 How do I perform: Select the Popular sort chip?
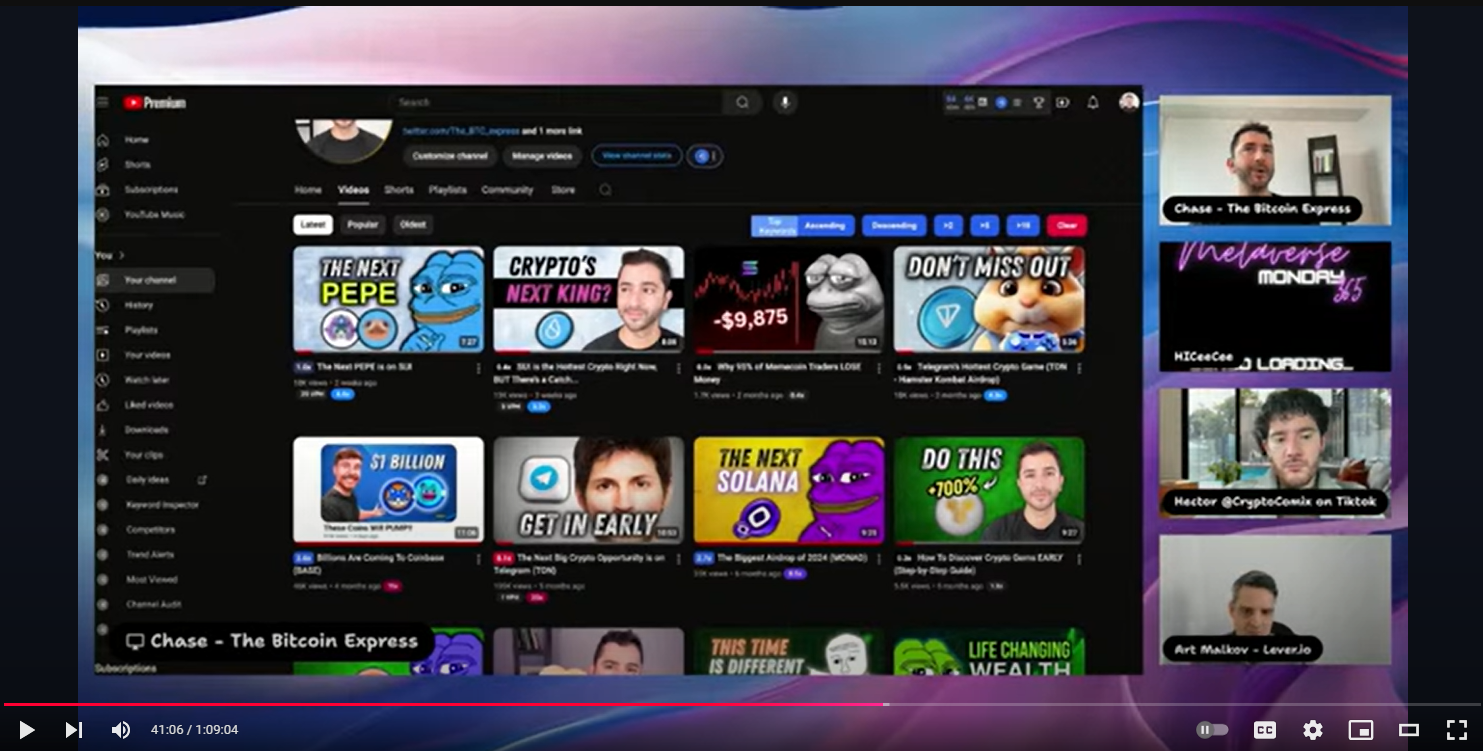click(362, 225)
